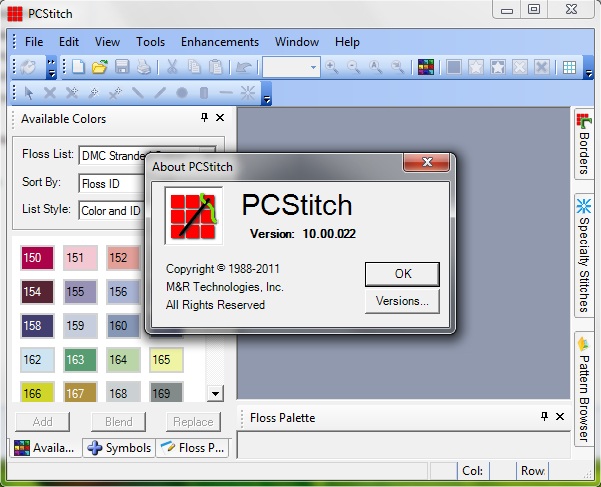
Task: Click the Save floppy disk icon
Action: coord(122,67)
